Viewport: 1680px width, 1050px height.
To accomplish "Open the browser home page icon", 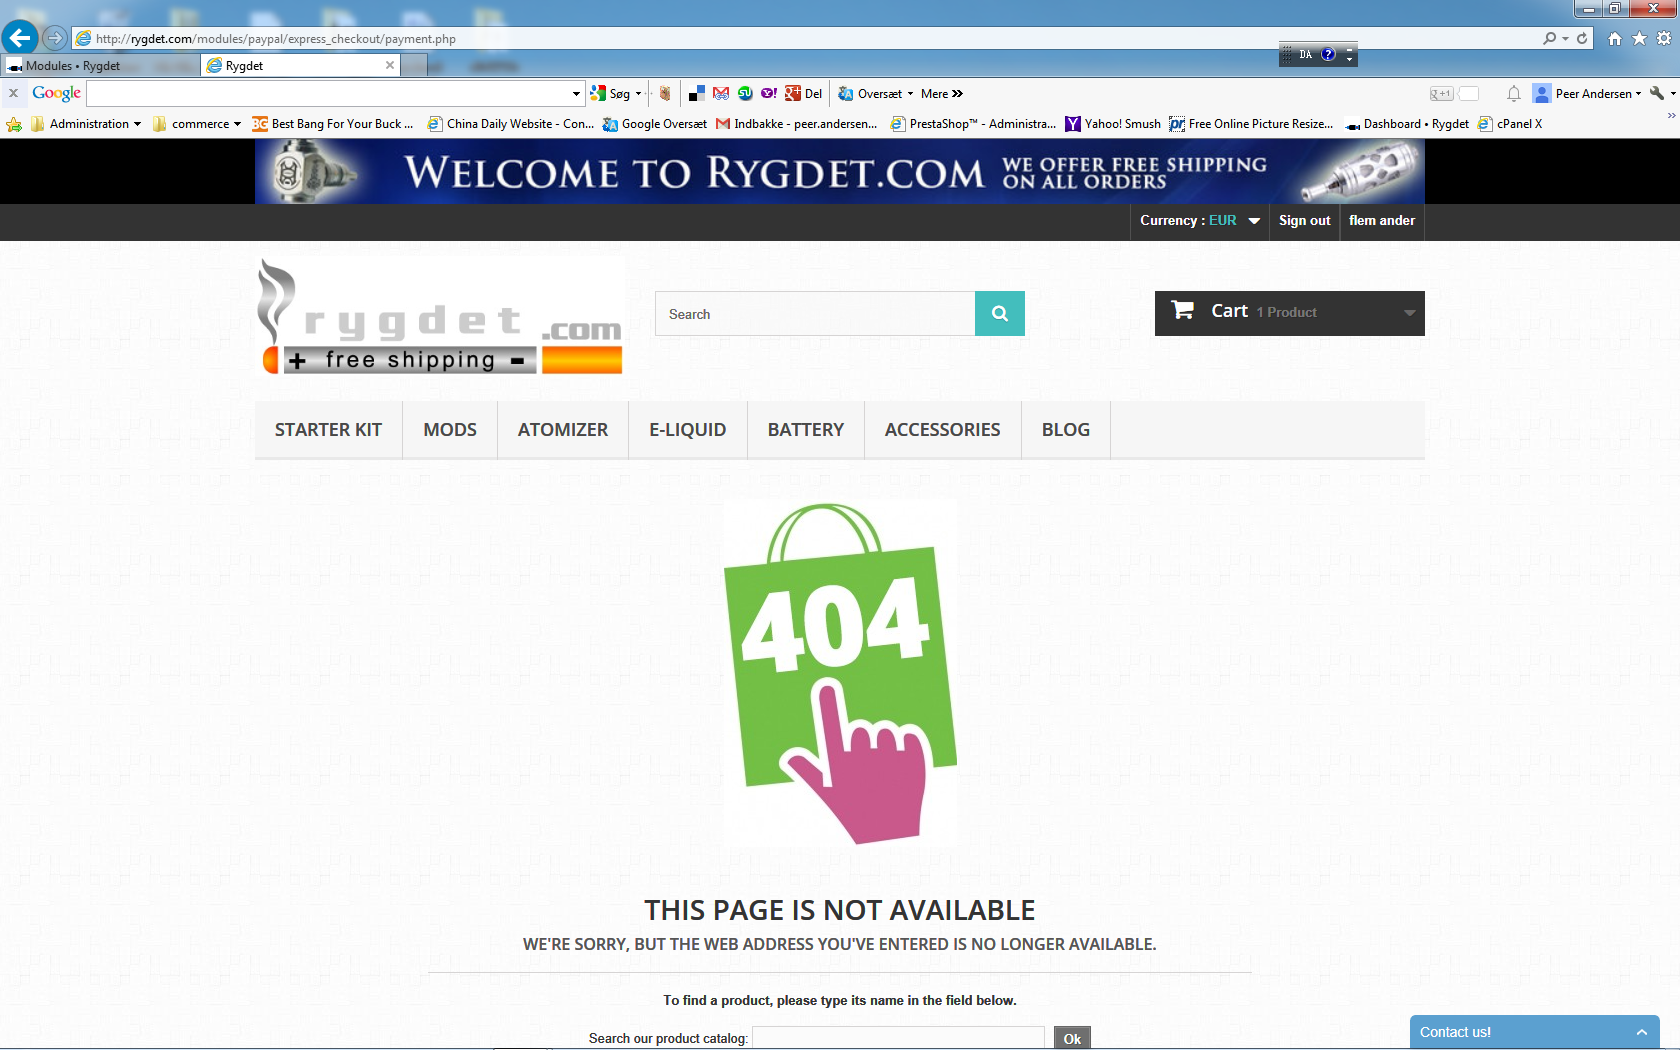I will point(1615,38).
